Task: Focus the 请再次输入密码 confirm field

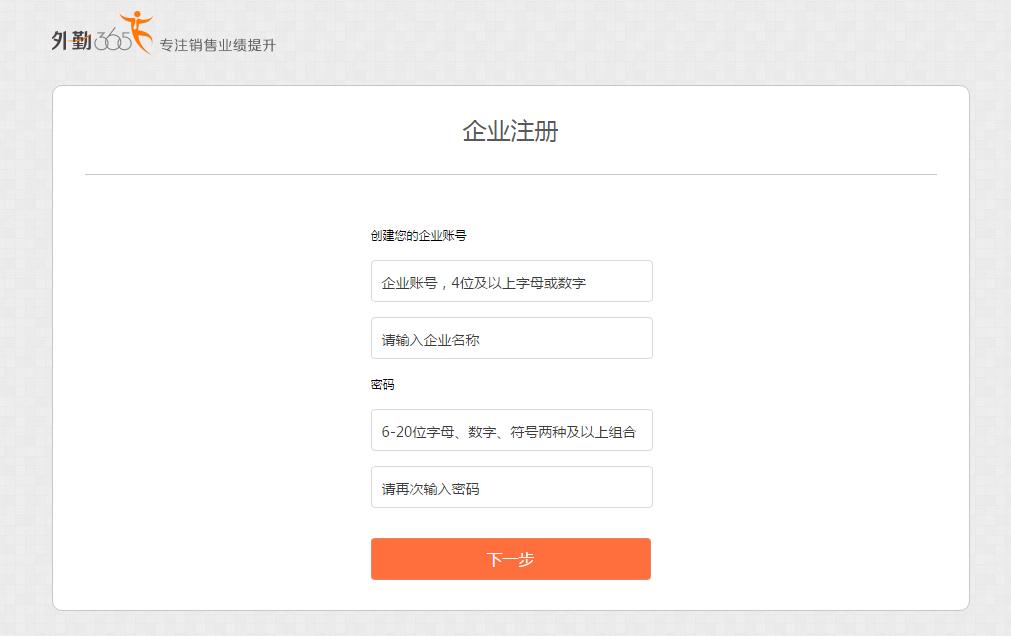Action: 511,488
